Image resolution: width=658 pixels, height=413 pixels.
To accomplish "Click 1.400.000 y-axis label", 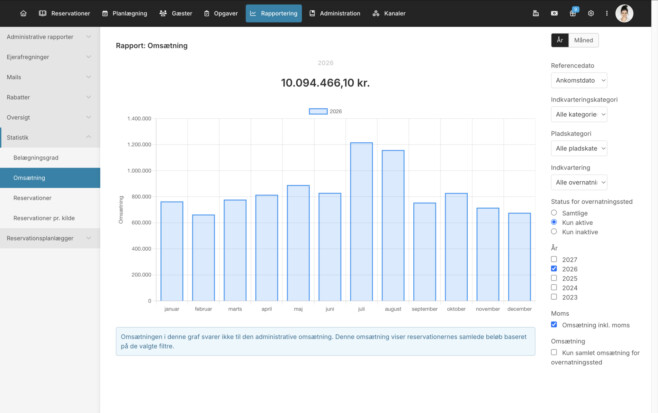I will [139, 119].
